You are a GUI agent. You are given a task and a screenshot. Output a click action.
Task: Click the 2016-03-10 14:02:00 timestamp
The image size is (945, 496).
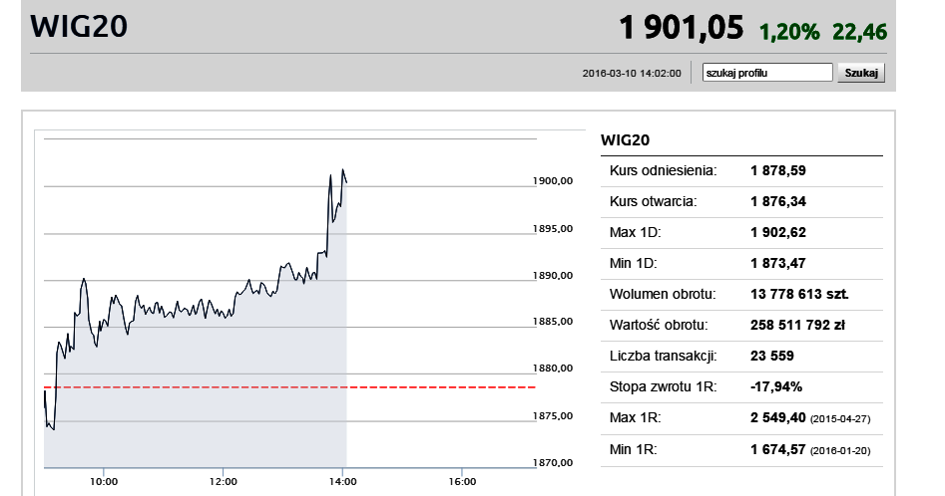pos(631,73)
